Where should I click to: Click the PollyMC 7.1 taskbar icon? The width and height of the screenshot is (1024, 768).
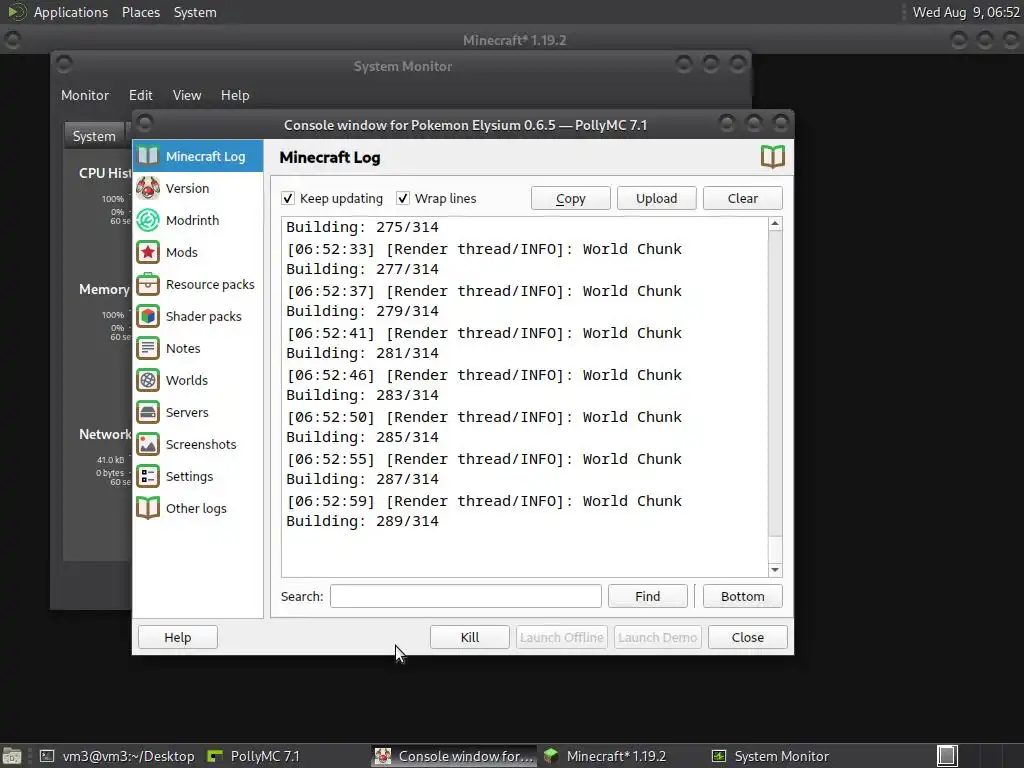tap(215, 756)
